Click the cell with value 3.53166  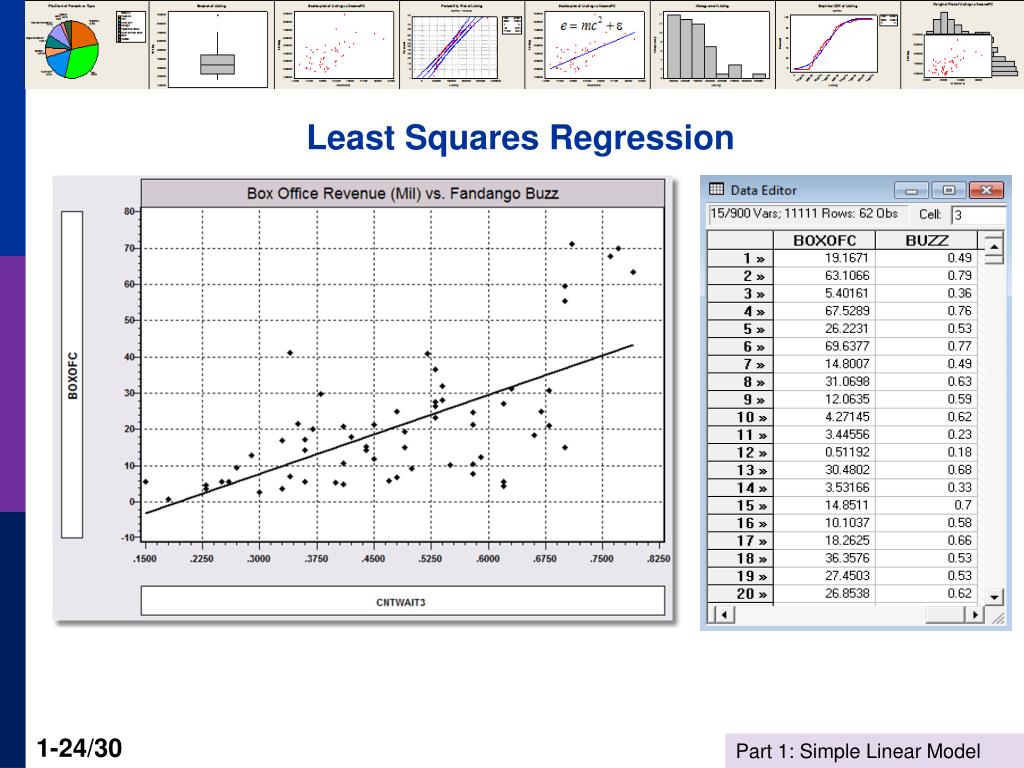coord(824,487)
